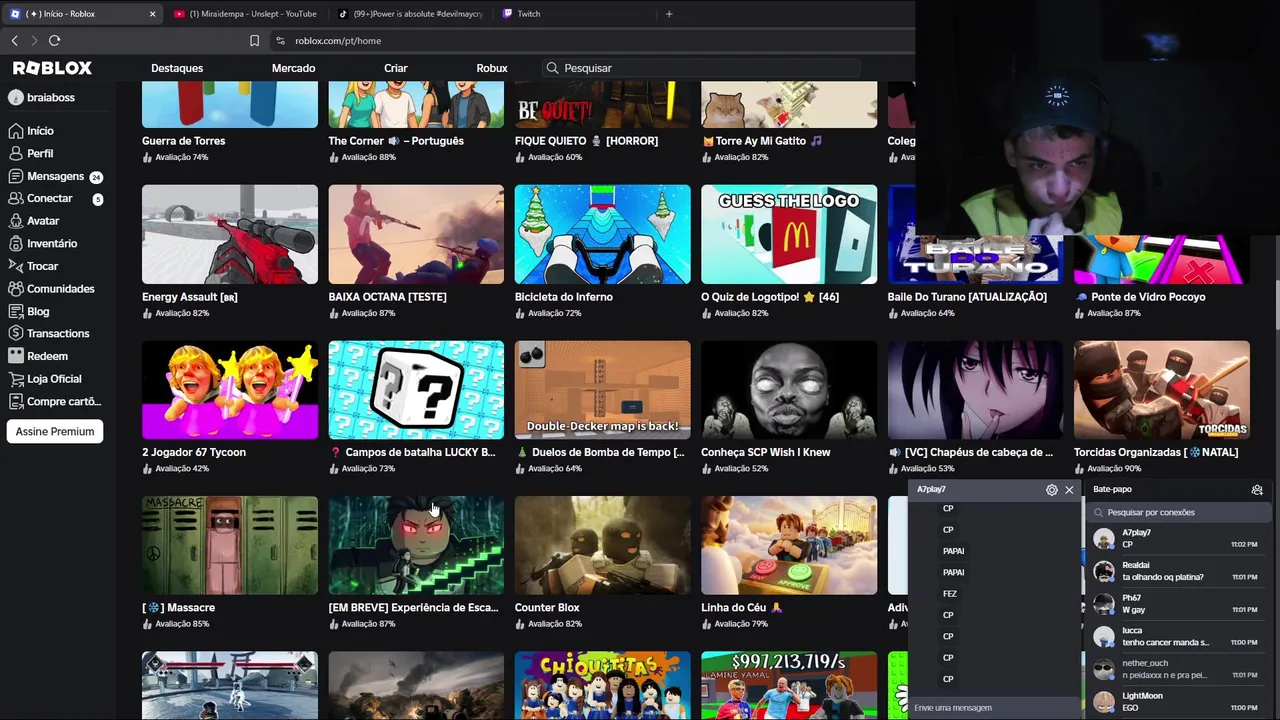Open site settings icon beside the URL
This screenshot has width=1280, height=720.
(280, 41)
